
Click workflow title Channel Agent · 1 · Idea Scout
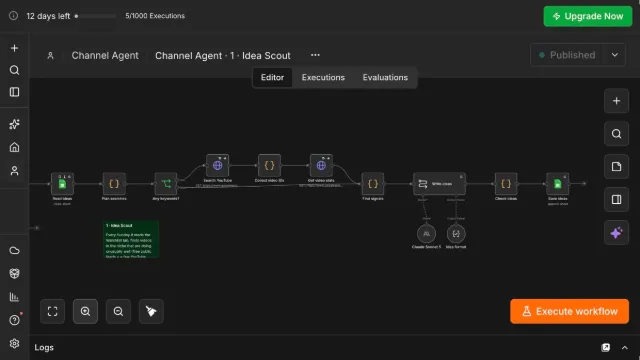point(222,56)
